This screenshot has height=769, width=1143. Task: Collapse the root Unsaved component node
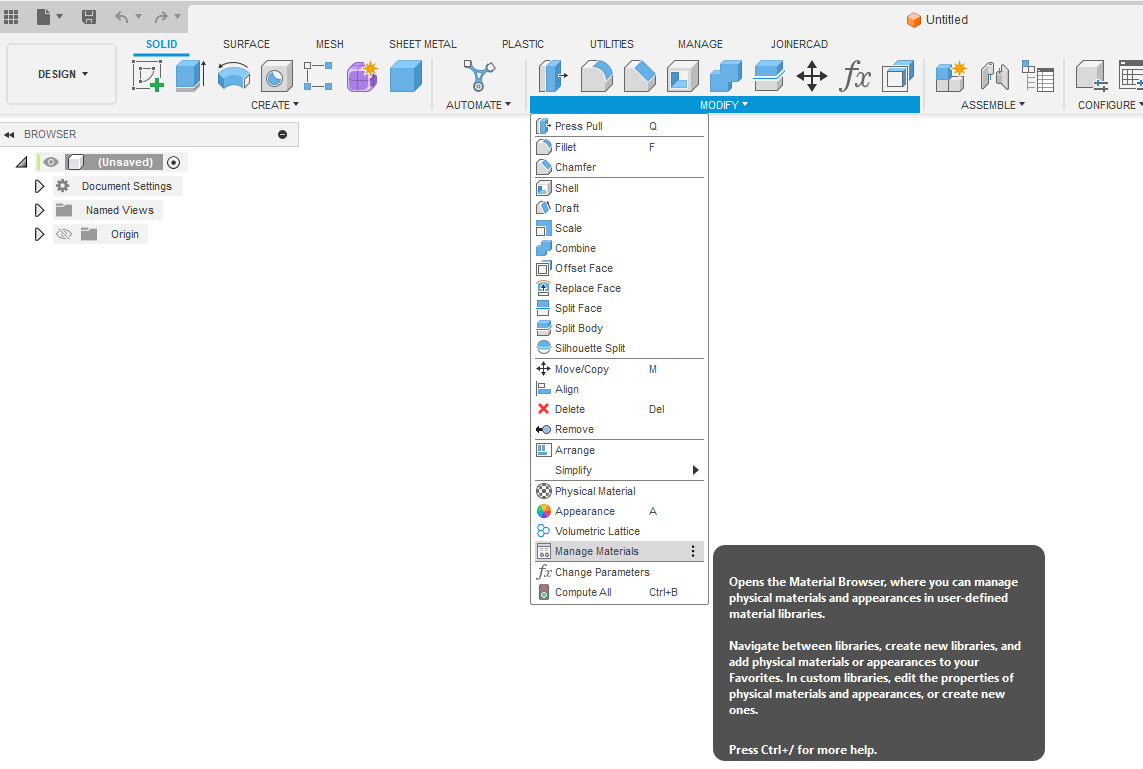click(x=22, y=163)
